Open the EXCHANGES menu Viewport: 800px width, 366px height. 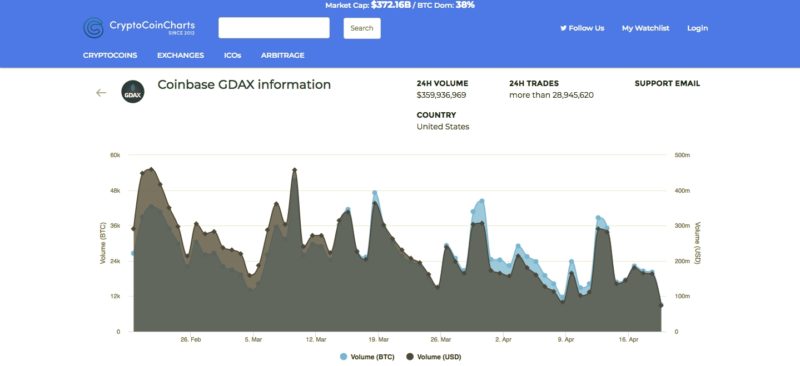181,55
